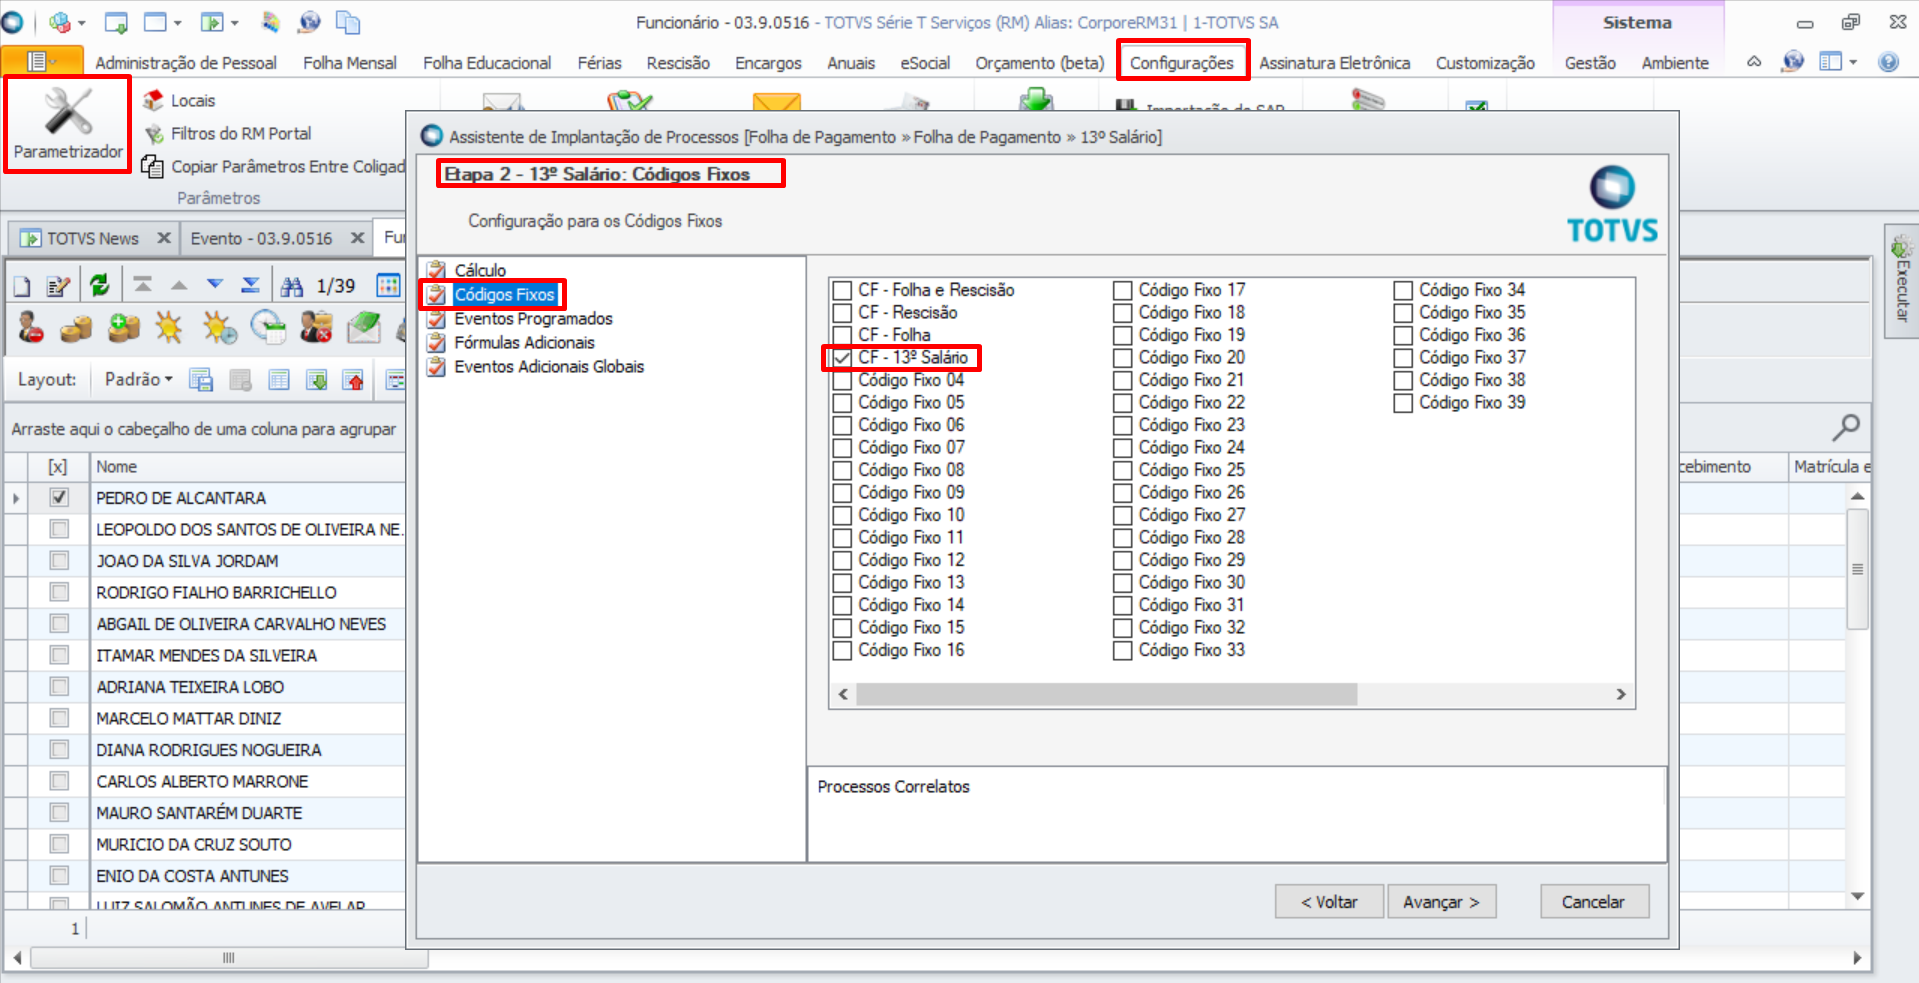
Task: Move to next record blue arrow
Action: point(214,285)
